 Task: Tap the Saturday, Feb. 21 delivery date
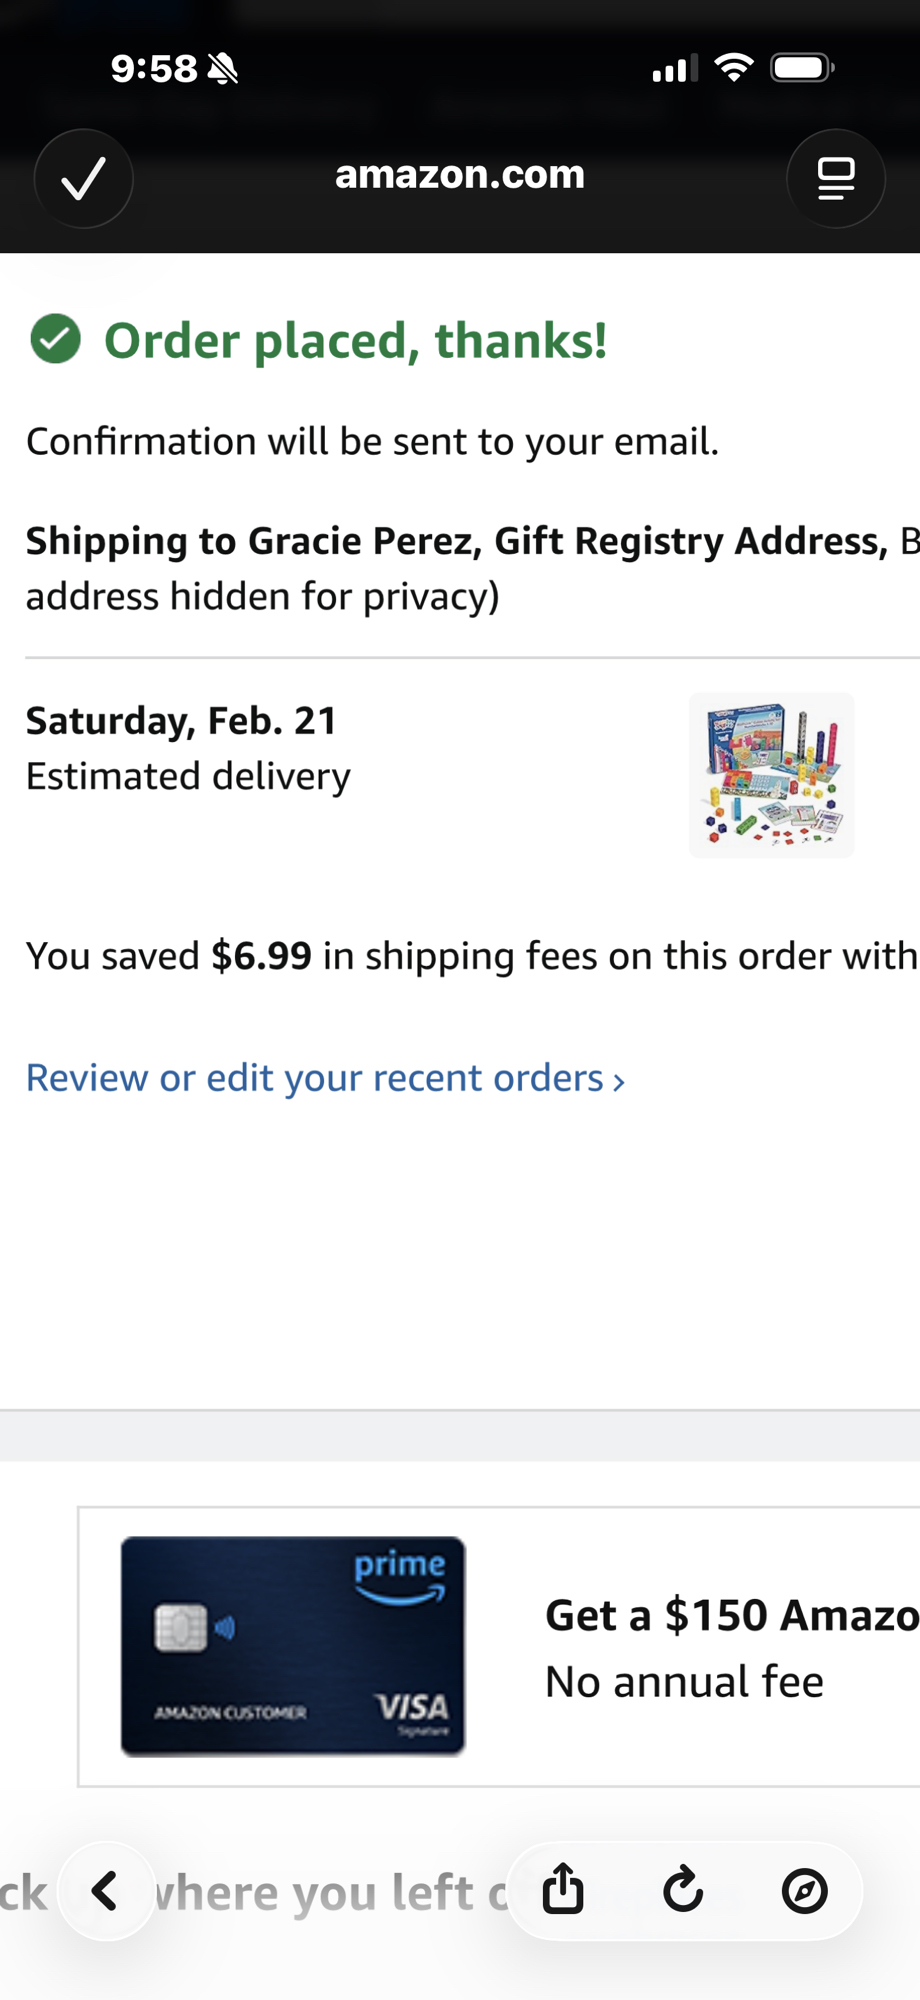(x=181, y=721)
